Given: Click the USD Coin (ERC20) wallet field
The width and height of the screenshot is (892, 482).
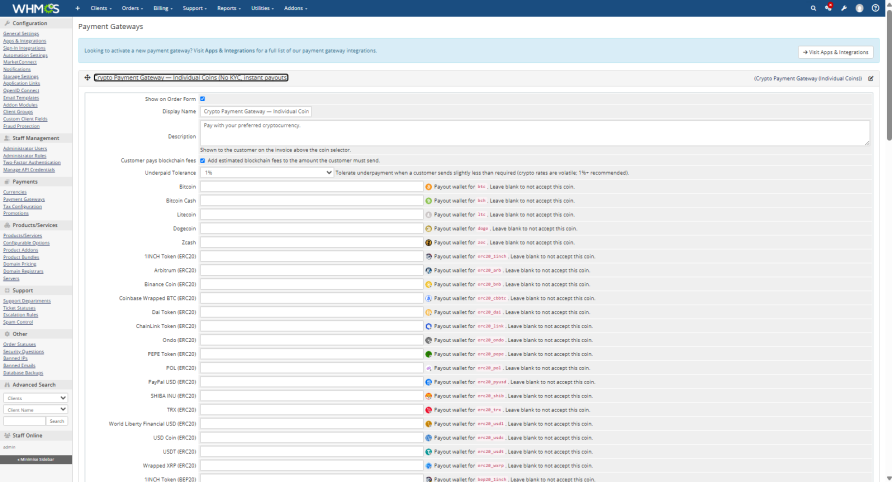Looking at the screenshot, I should click(x=312, y=438).
